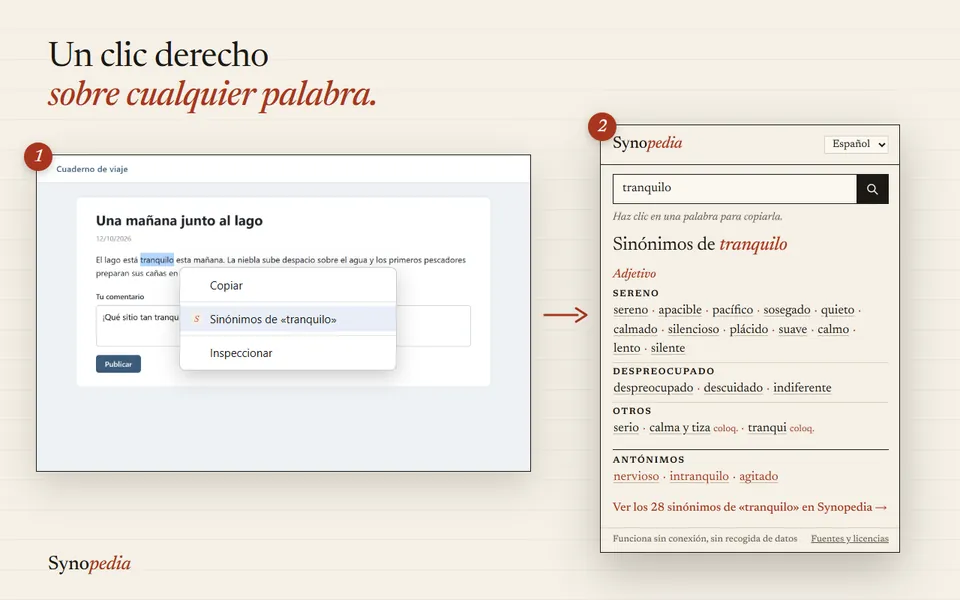Click the tranquilo search field
The height and width of the screenshot is (600, 960).
coord(735,189)
